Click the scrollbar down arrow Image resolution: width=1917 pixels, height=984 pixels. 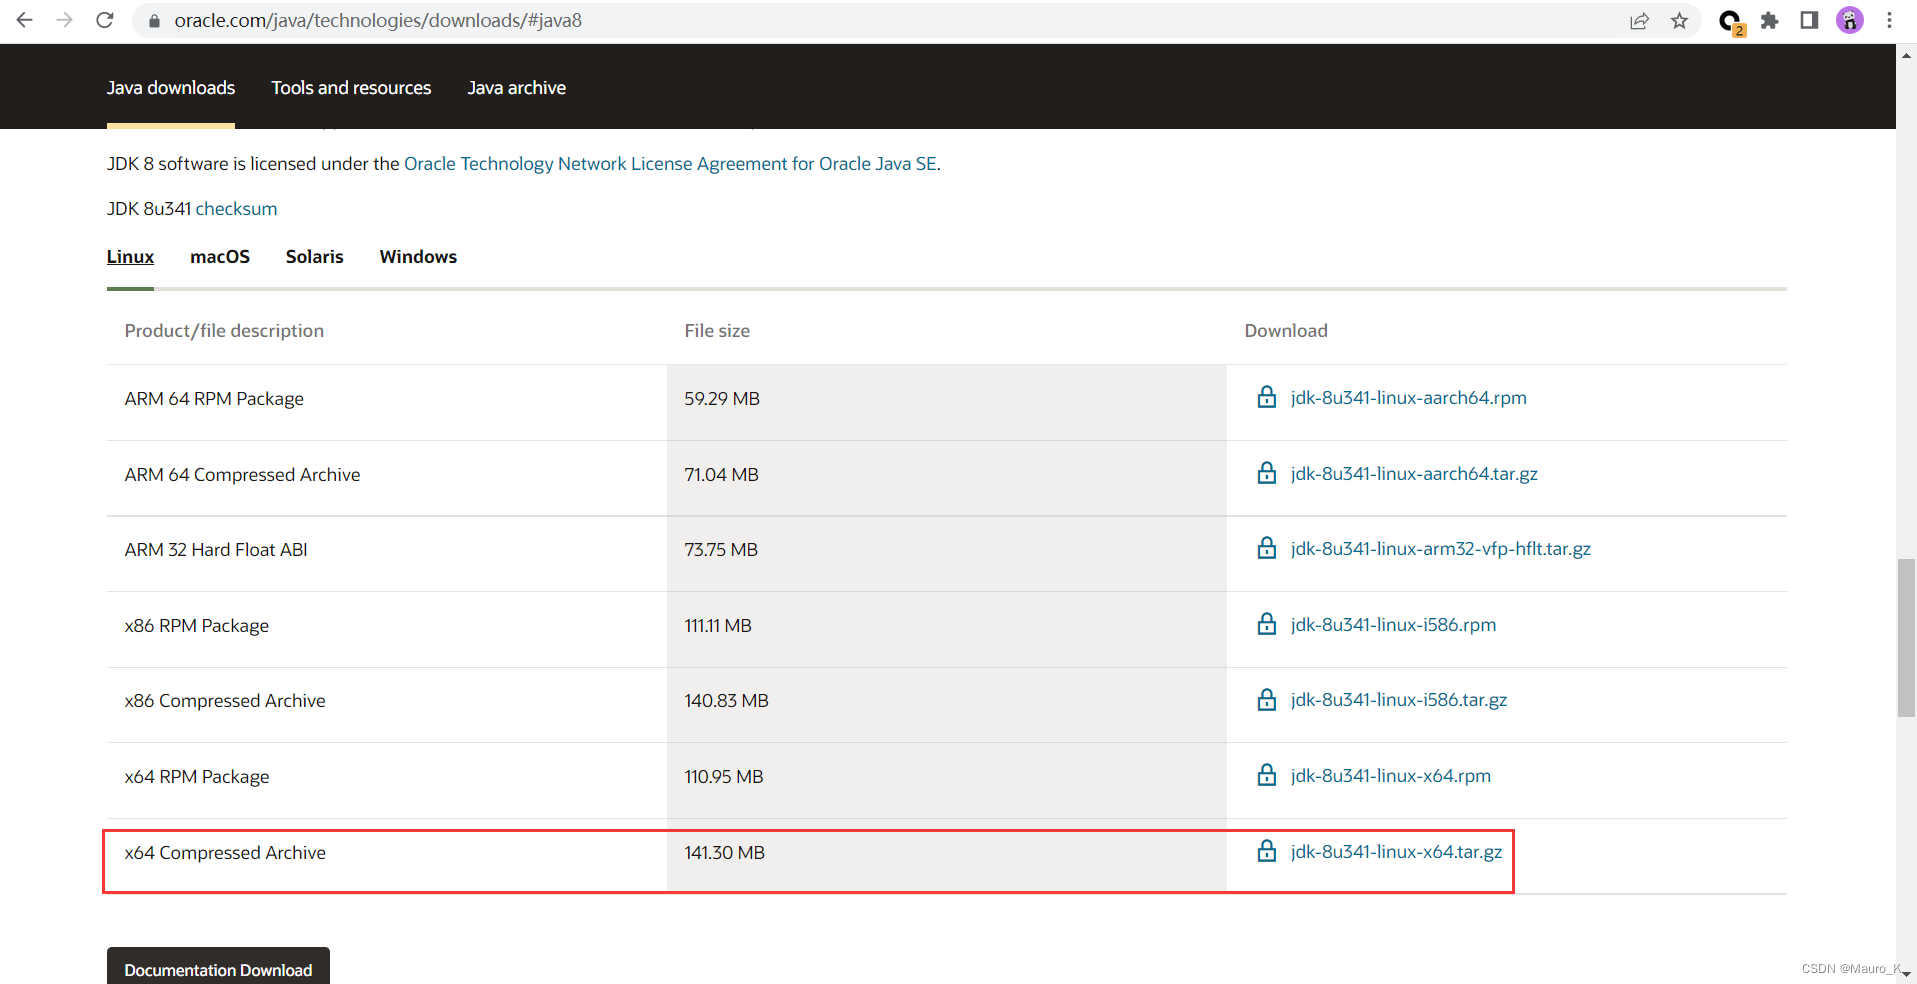coord(1906,973)
